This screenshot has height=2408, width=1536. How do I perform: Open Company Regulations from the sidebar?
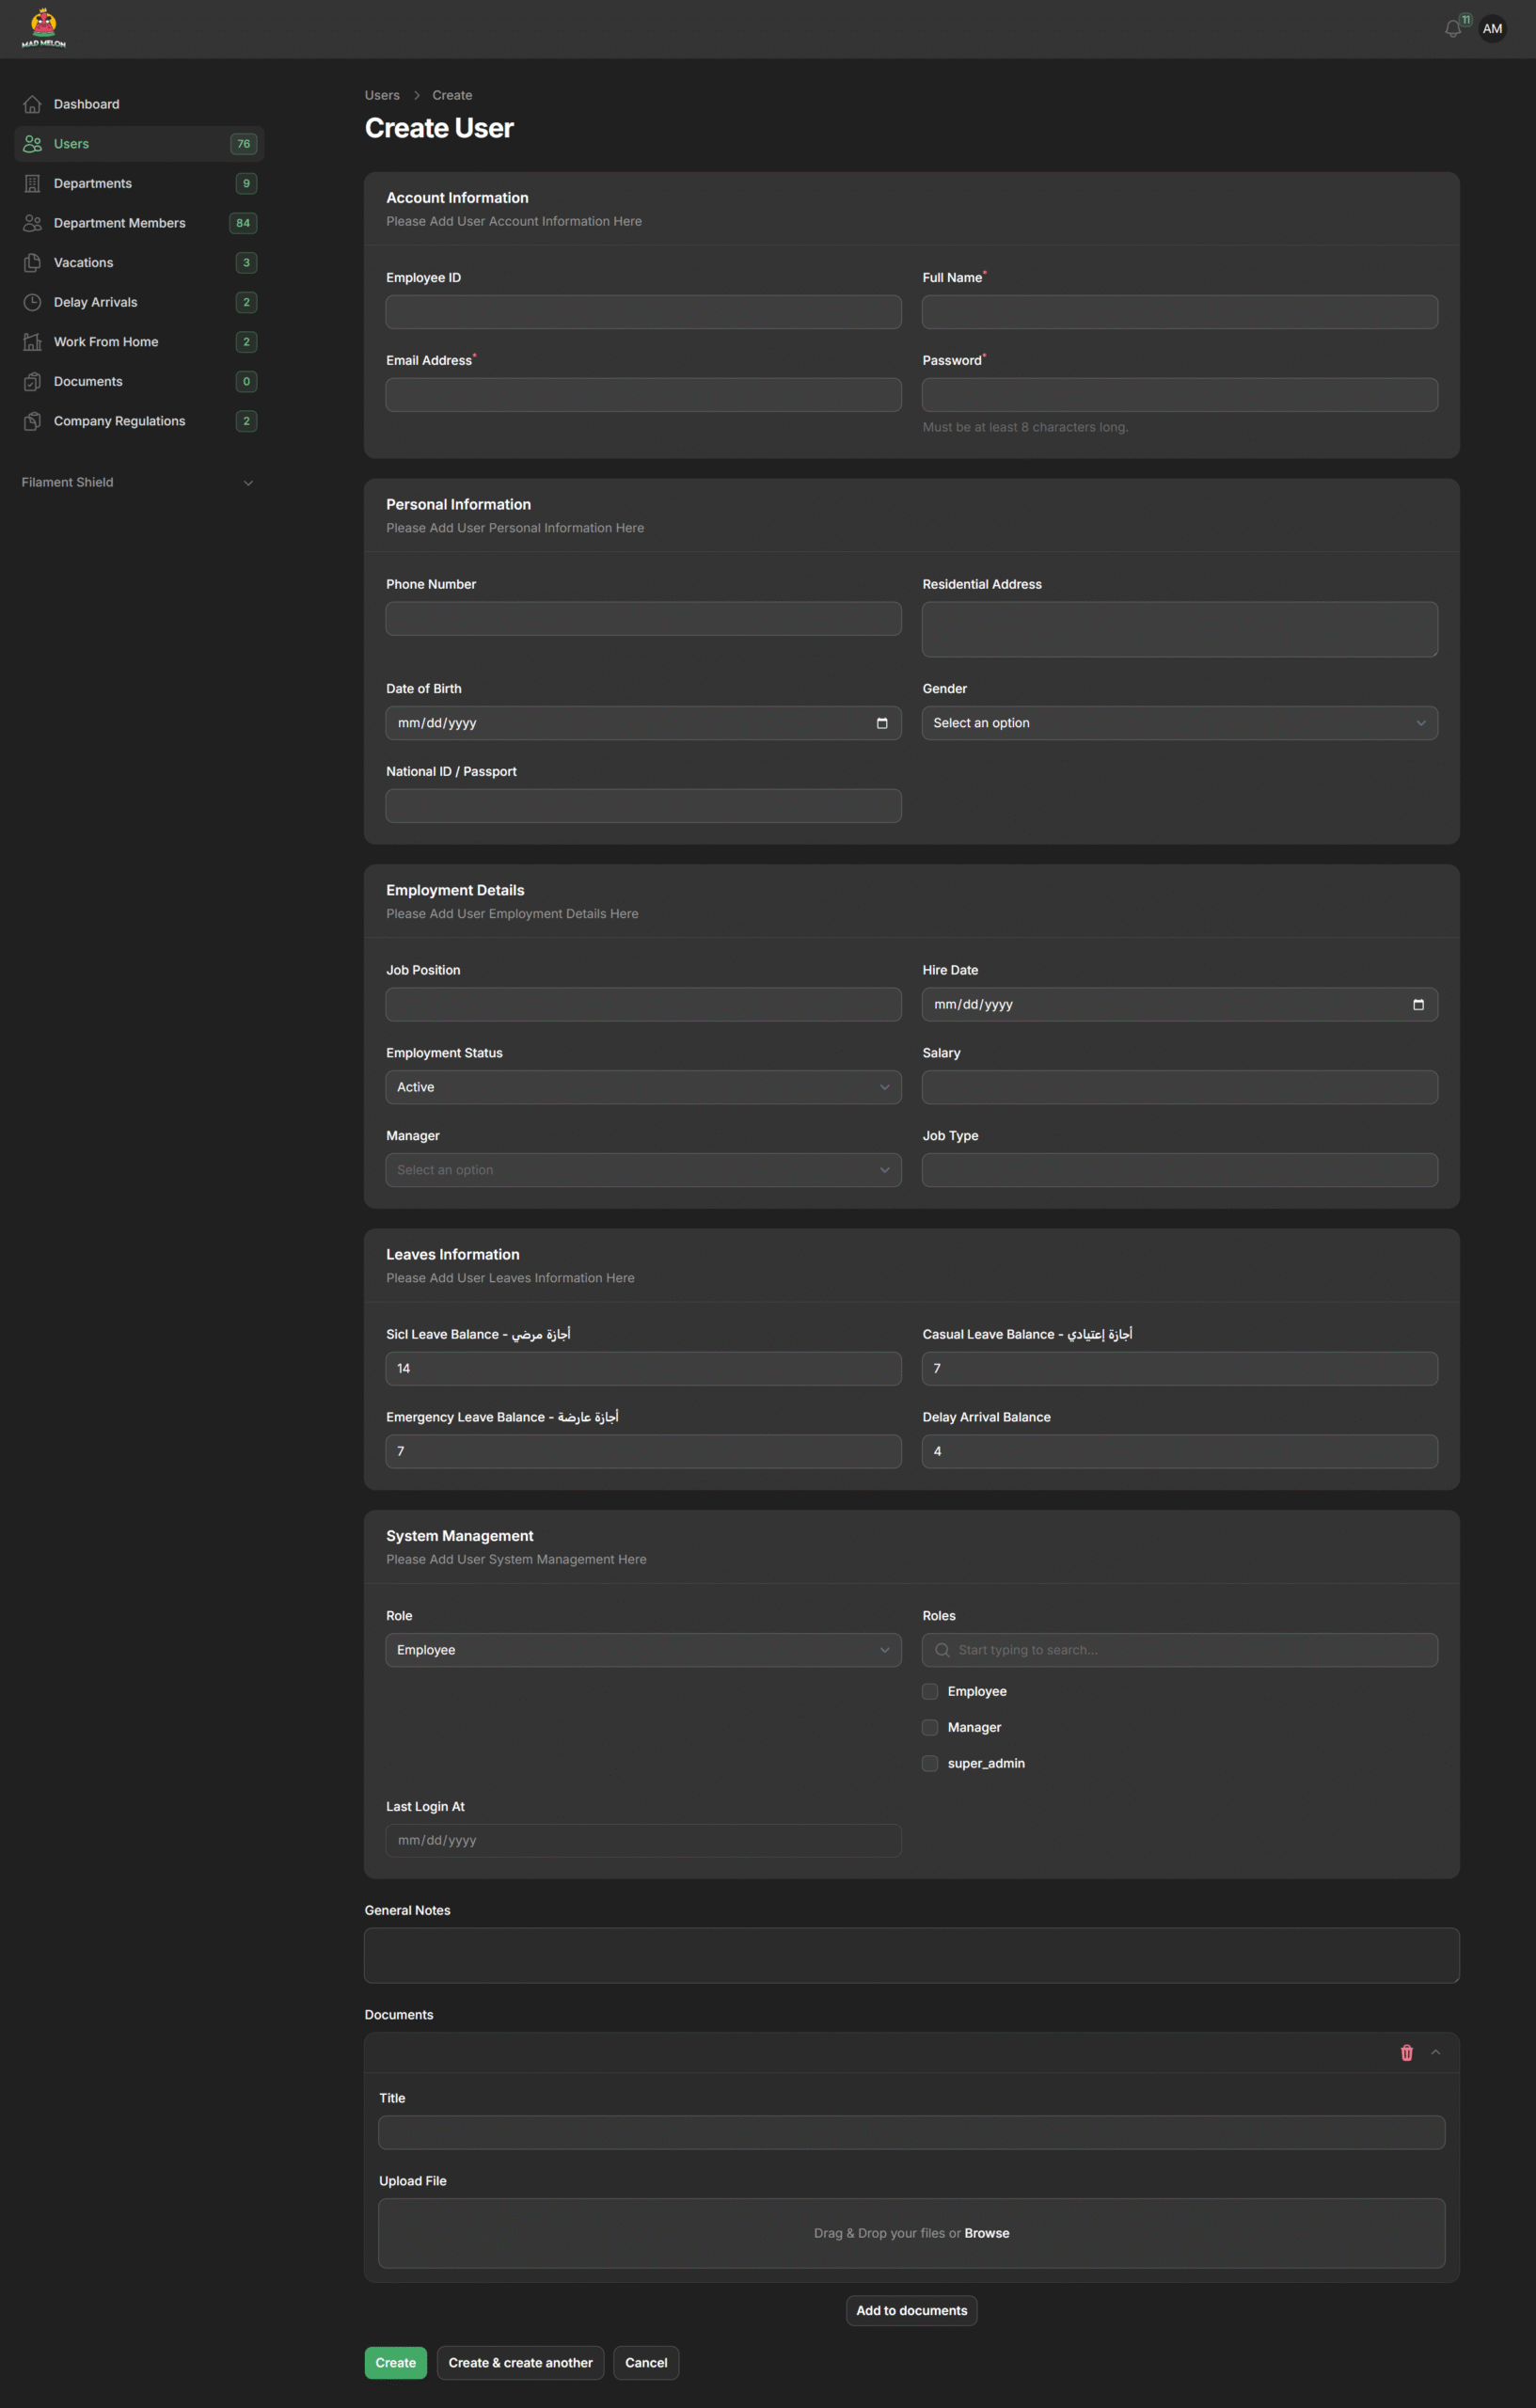coord(119,421)
